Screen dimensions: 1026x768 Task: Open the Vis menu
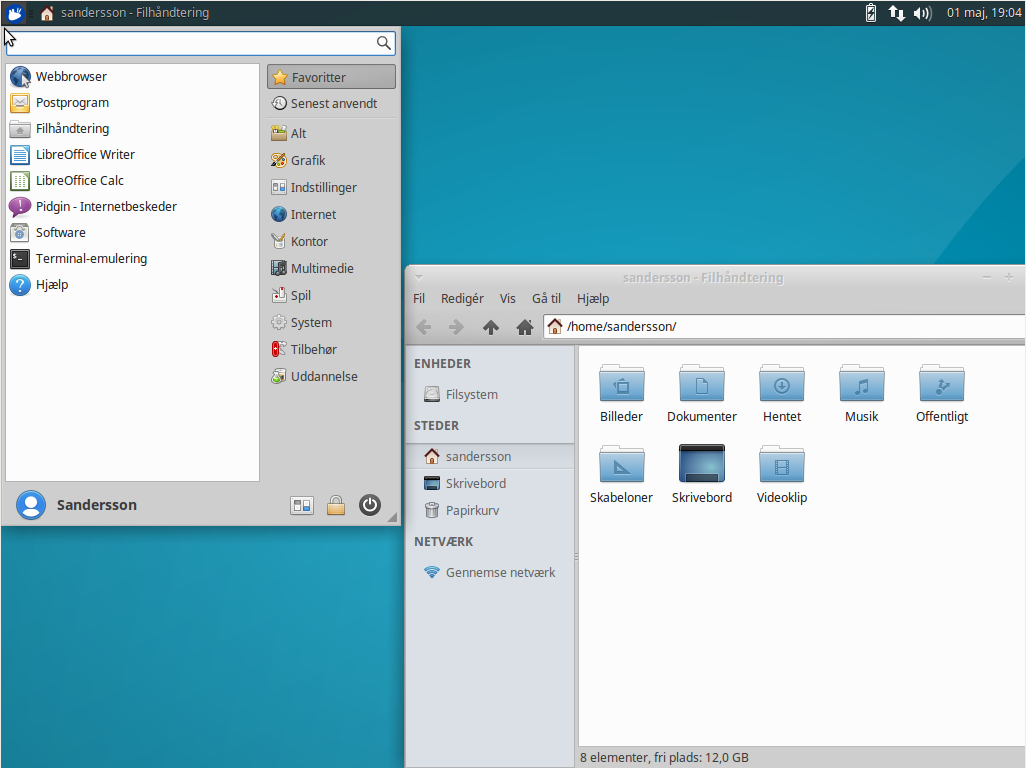click(x=508, y=299)
